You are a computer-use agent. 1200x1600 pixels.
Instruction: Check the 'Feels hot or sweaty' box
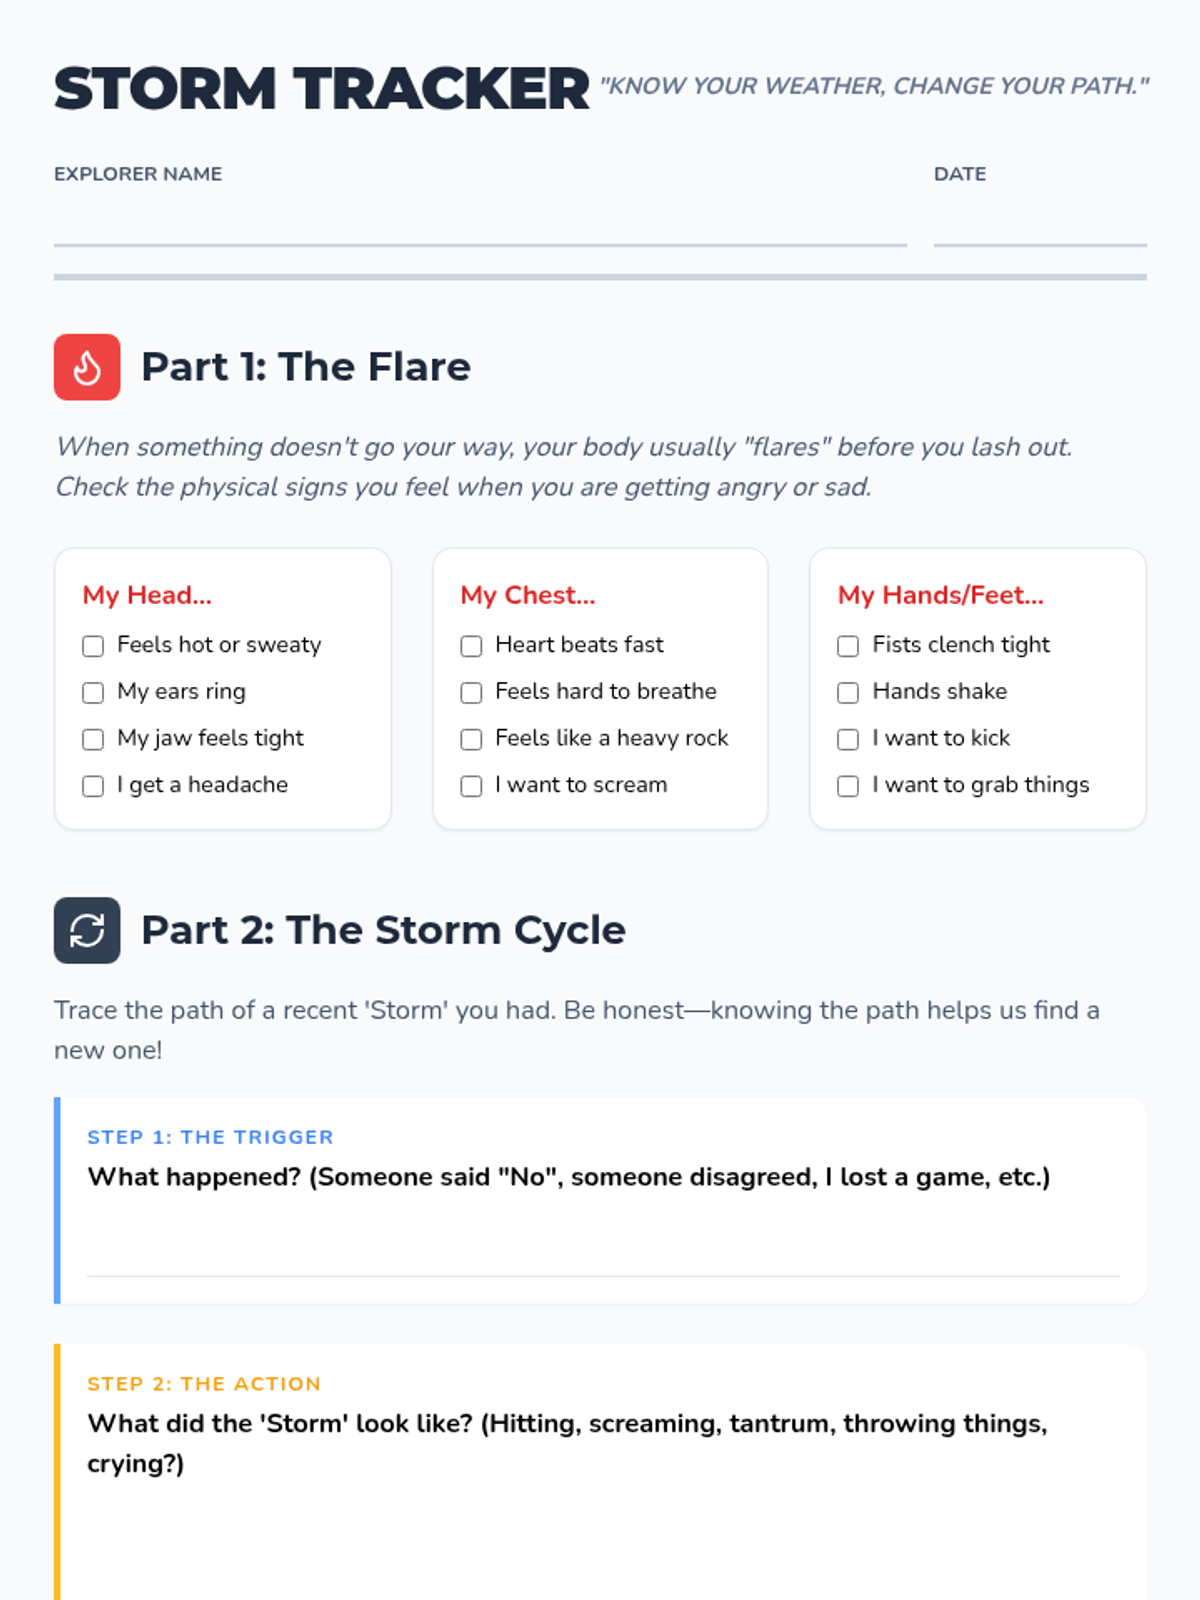[93, 646]
